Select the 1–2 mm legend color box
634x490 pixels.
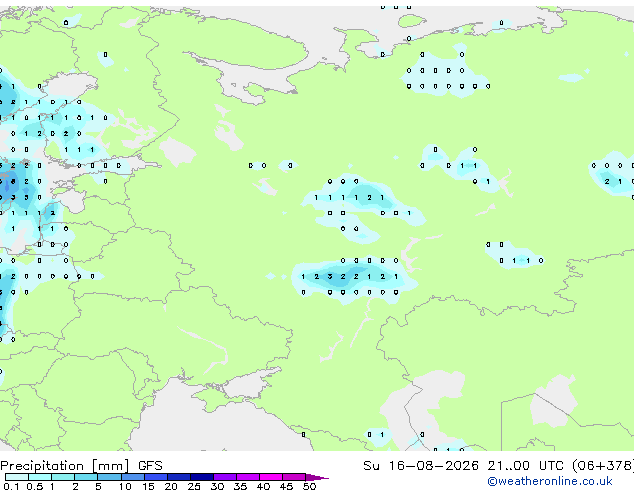63,477
